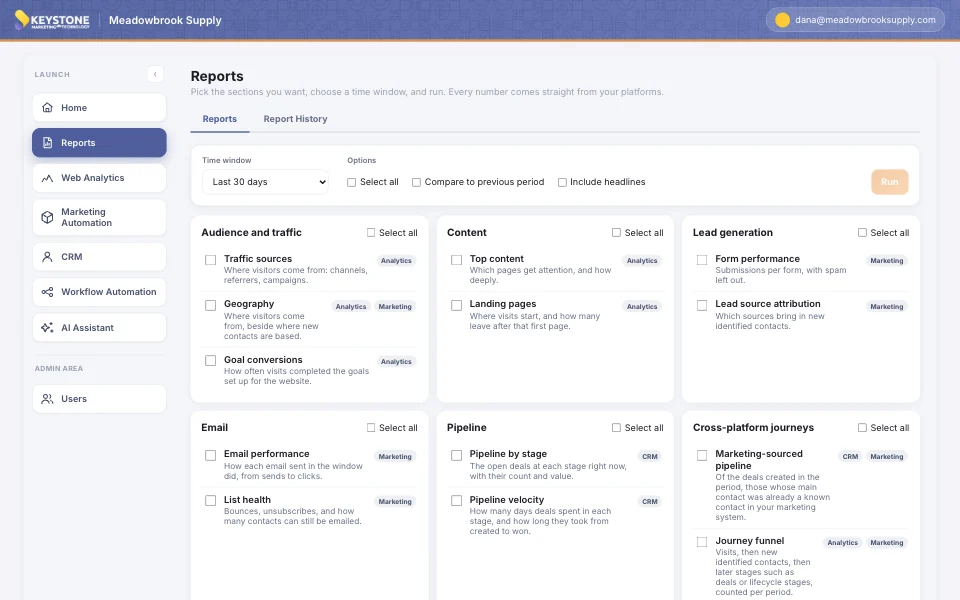
Task: Click the Reports document icon
Action: click(47, 143)
